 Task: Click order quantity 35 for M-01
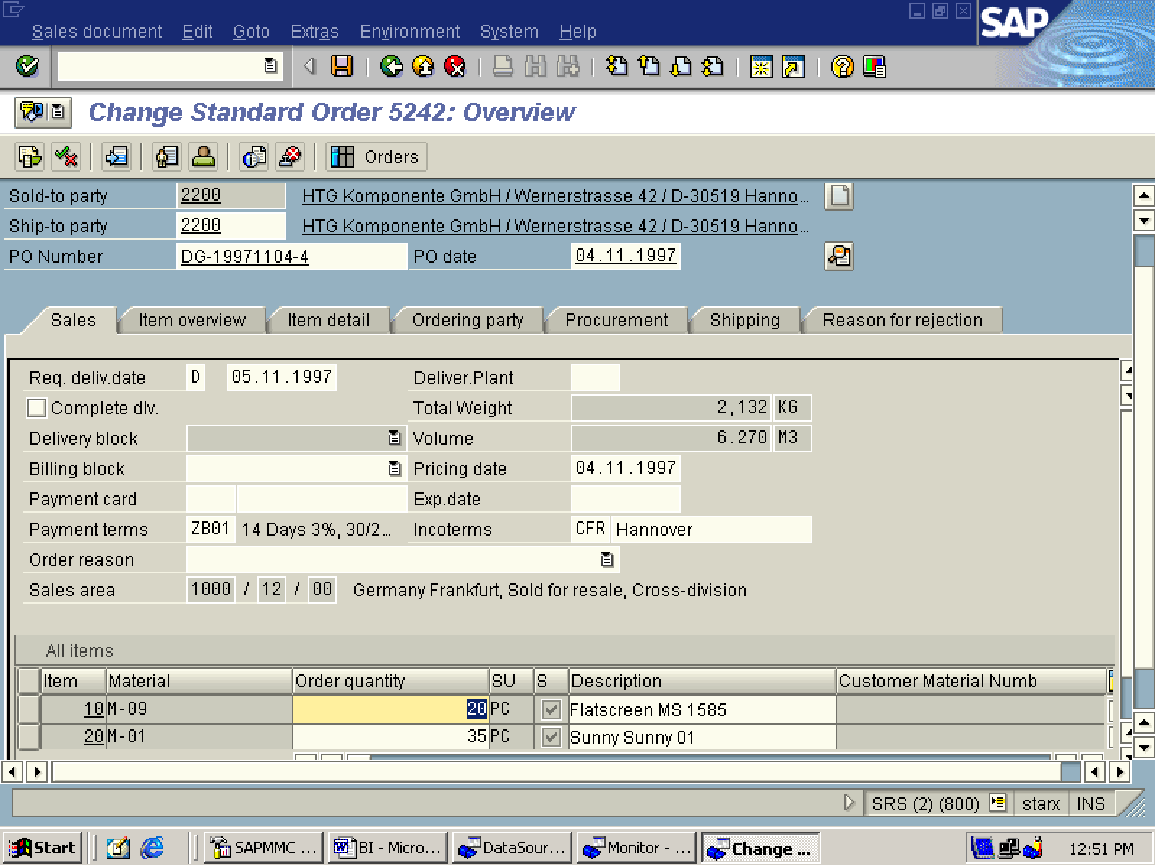click(390, 736)
